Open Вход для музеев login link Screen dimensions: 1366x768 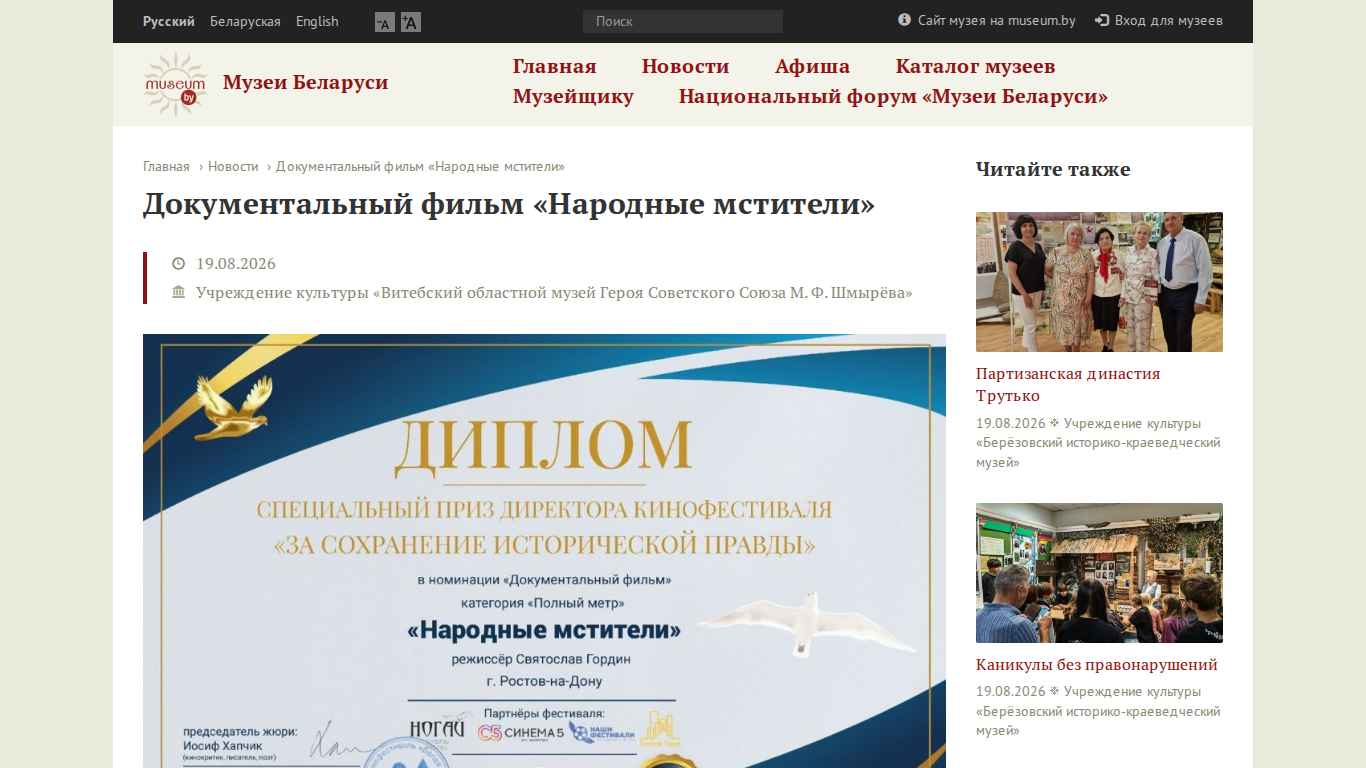pos(1169,20)
